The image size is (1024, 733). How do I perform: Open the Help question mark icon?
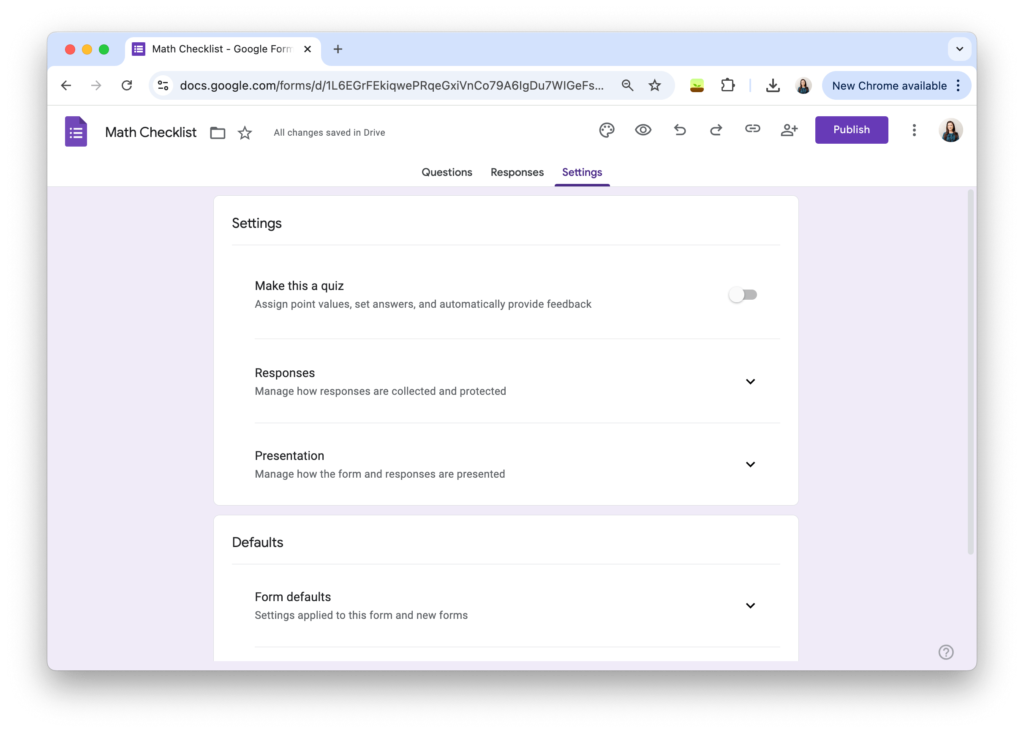point(945,651)
